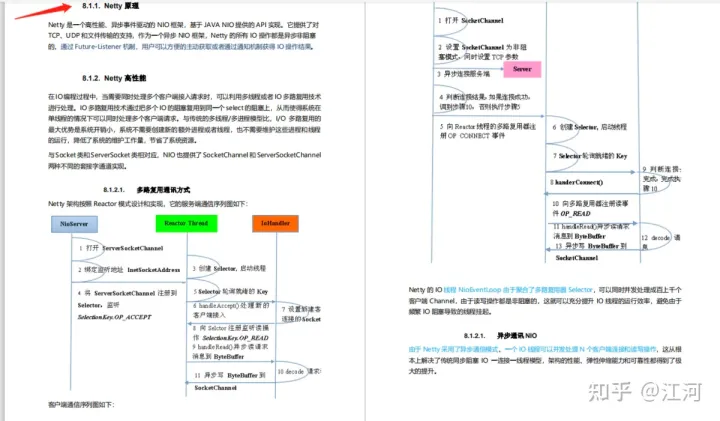Click step "3 异步连接服务端" in right diagram
Viewport: 720px width, 421px height.
pyautogui.click(x=464, y=74)
